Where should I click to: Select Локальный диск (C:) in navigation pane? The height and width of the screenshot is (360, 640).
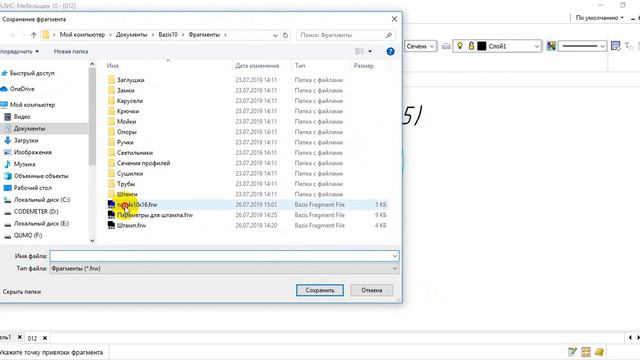(41, 200)
